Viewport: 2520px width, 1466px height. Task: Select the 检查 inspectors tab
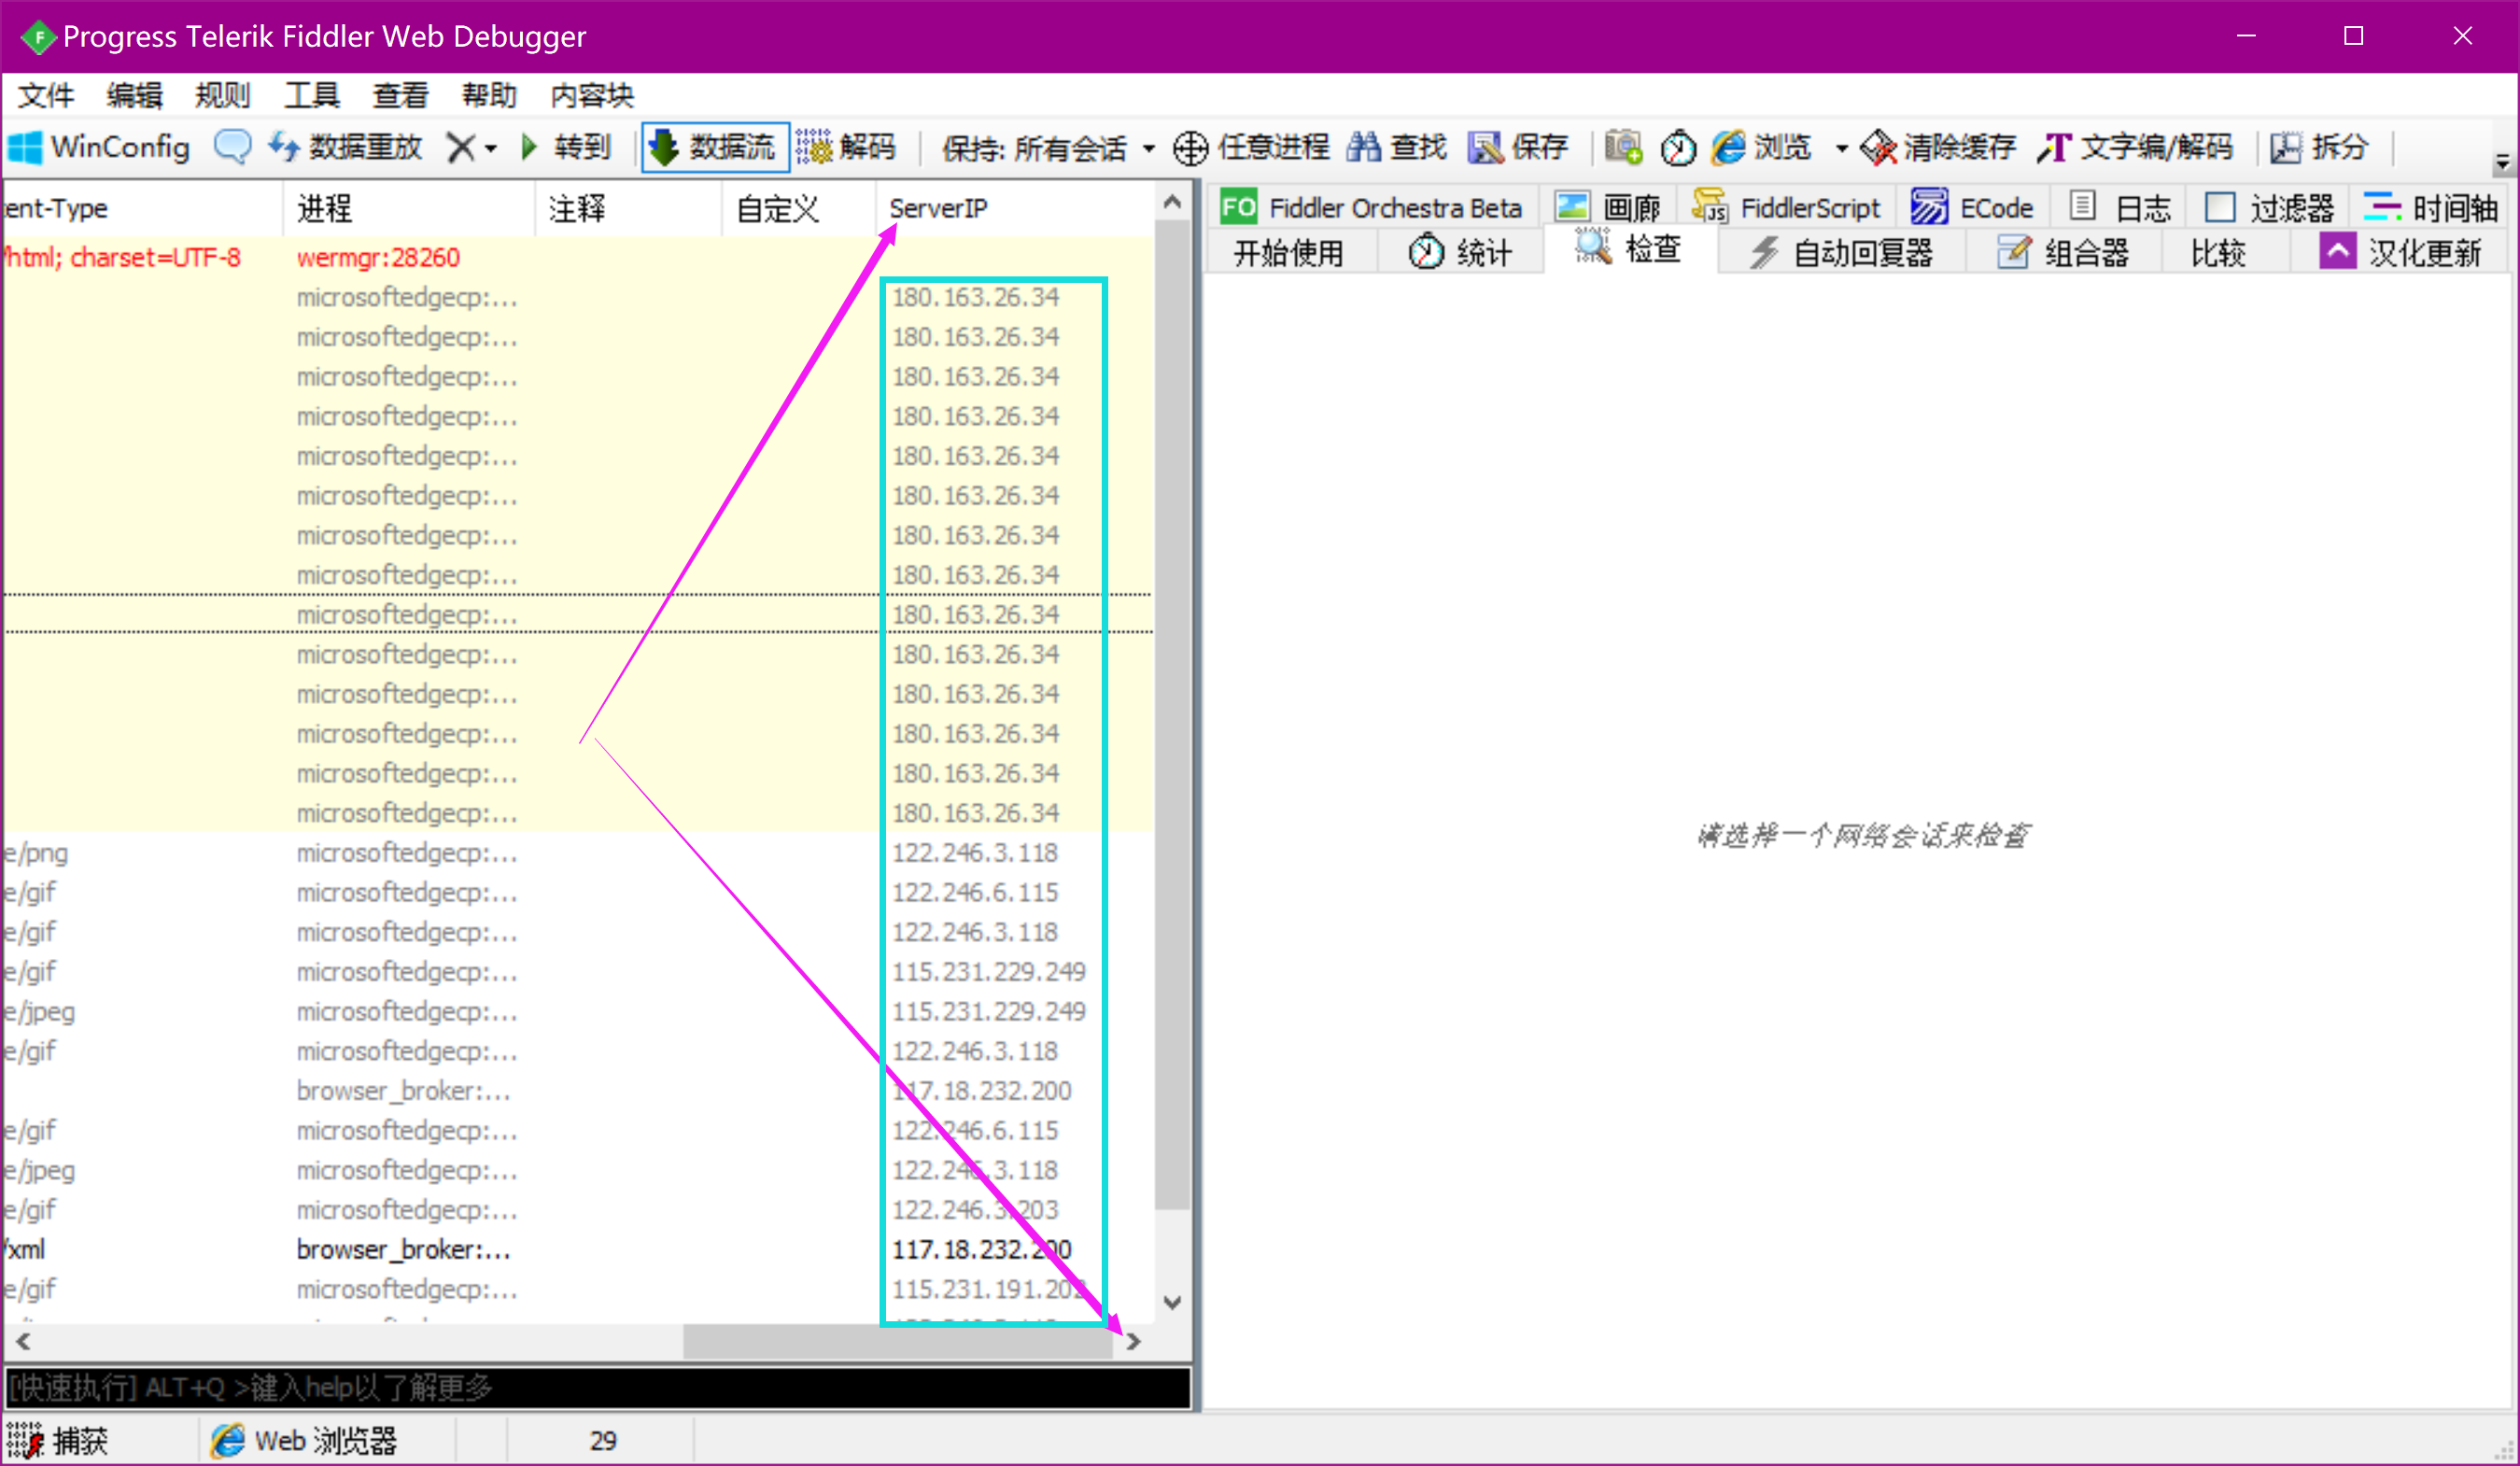1629,250
